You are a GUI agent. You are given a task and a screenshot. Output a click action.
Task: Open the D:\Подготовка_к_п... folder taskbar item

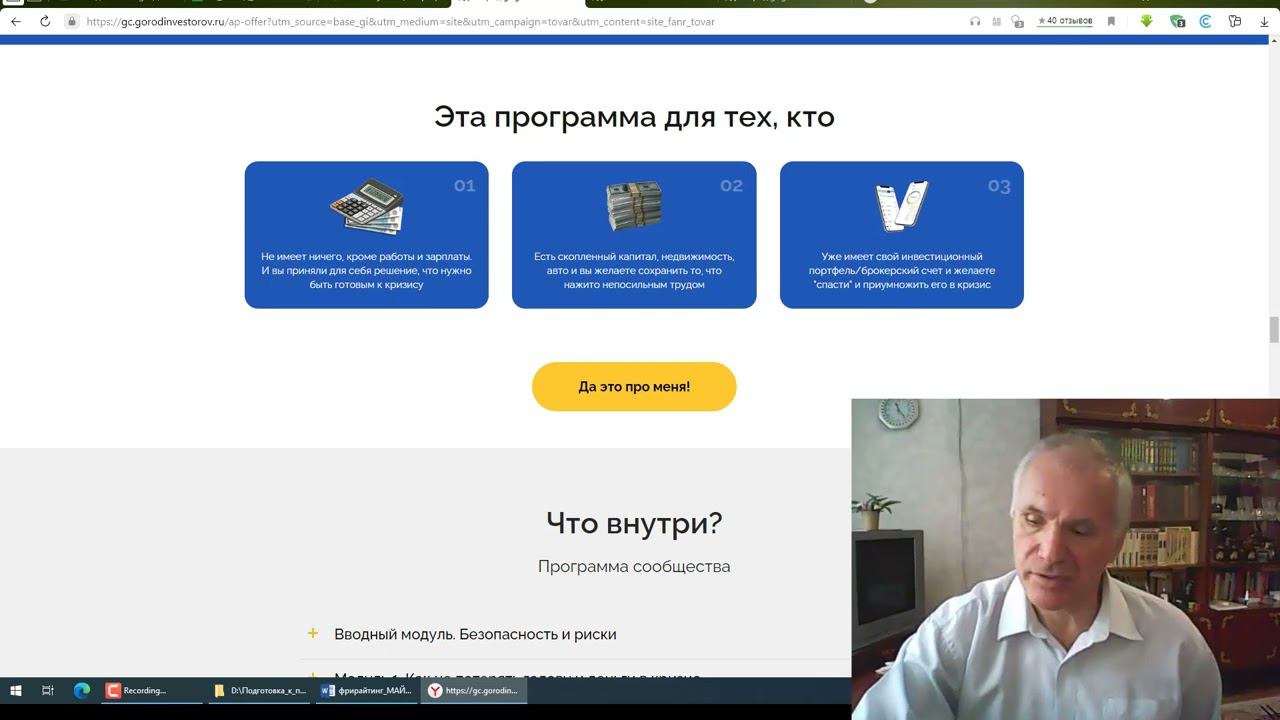click(x=260, y=690)
